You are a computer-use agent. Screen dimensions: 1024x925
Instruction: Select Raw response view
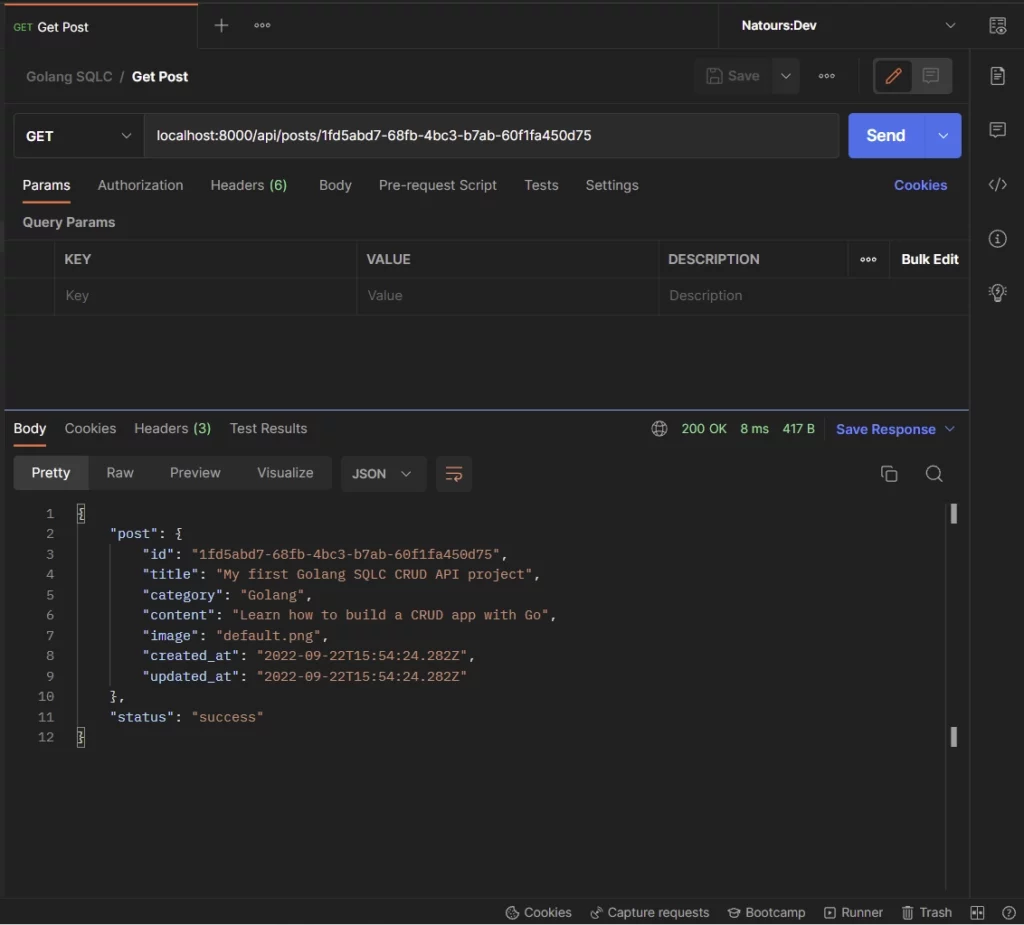tap(120, 473)
